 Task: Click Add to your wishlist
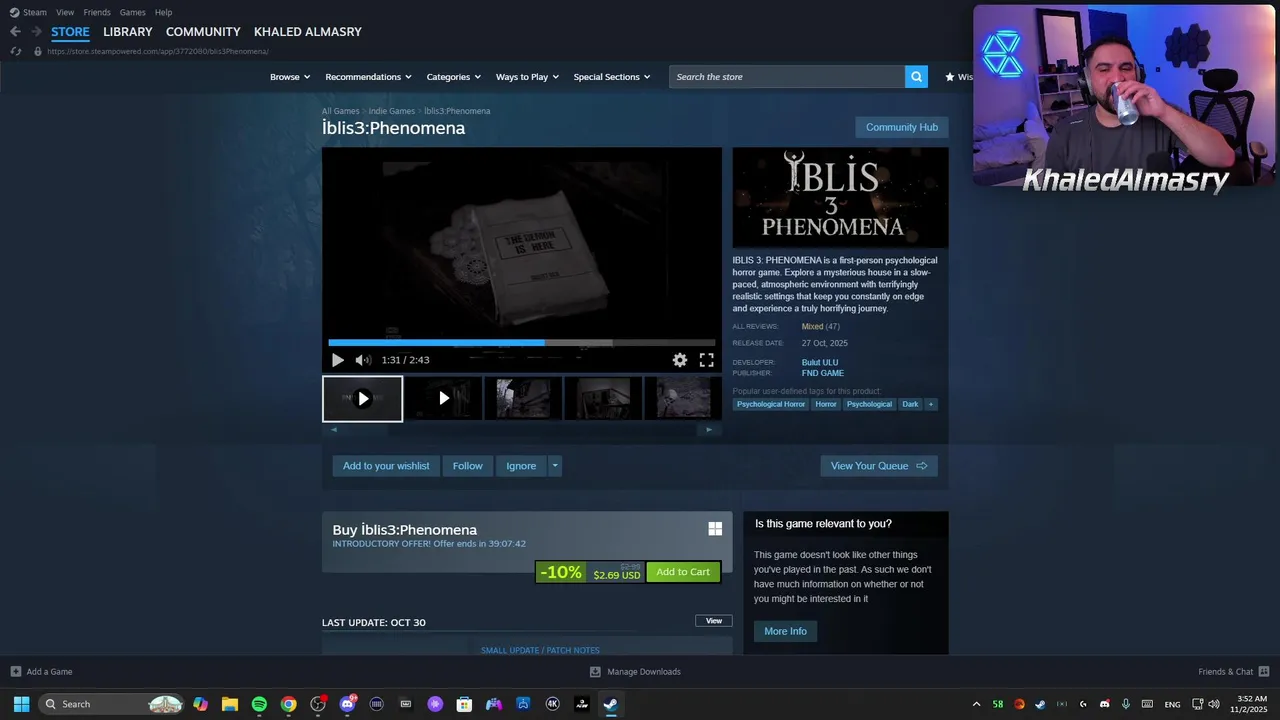(x=386, y=466)
